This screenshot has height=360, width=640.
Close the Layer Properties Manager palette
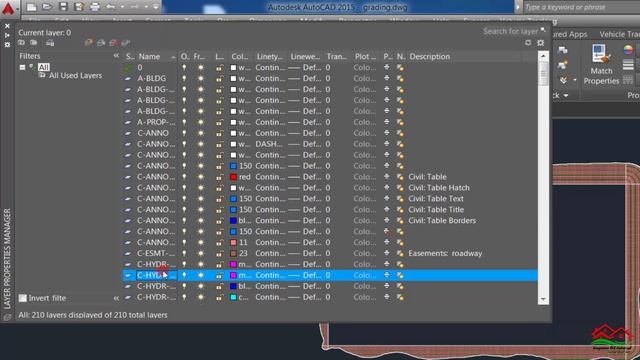(7, 26)
